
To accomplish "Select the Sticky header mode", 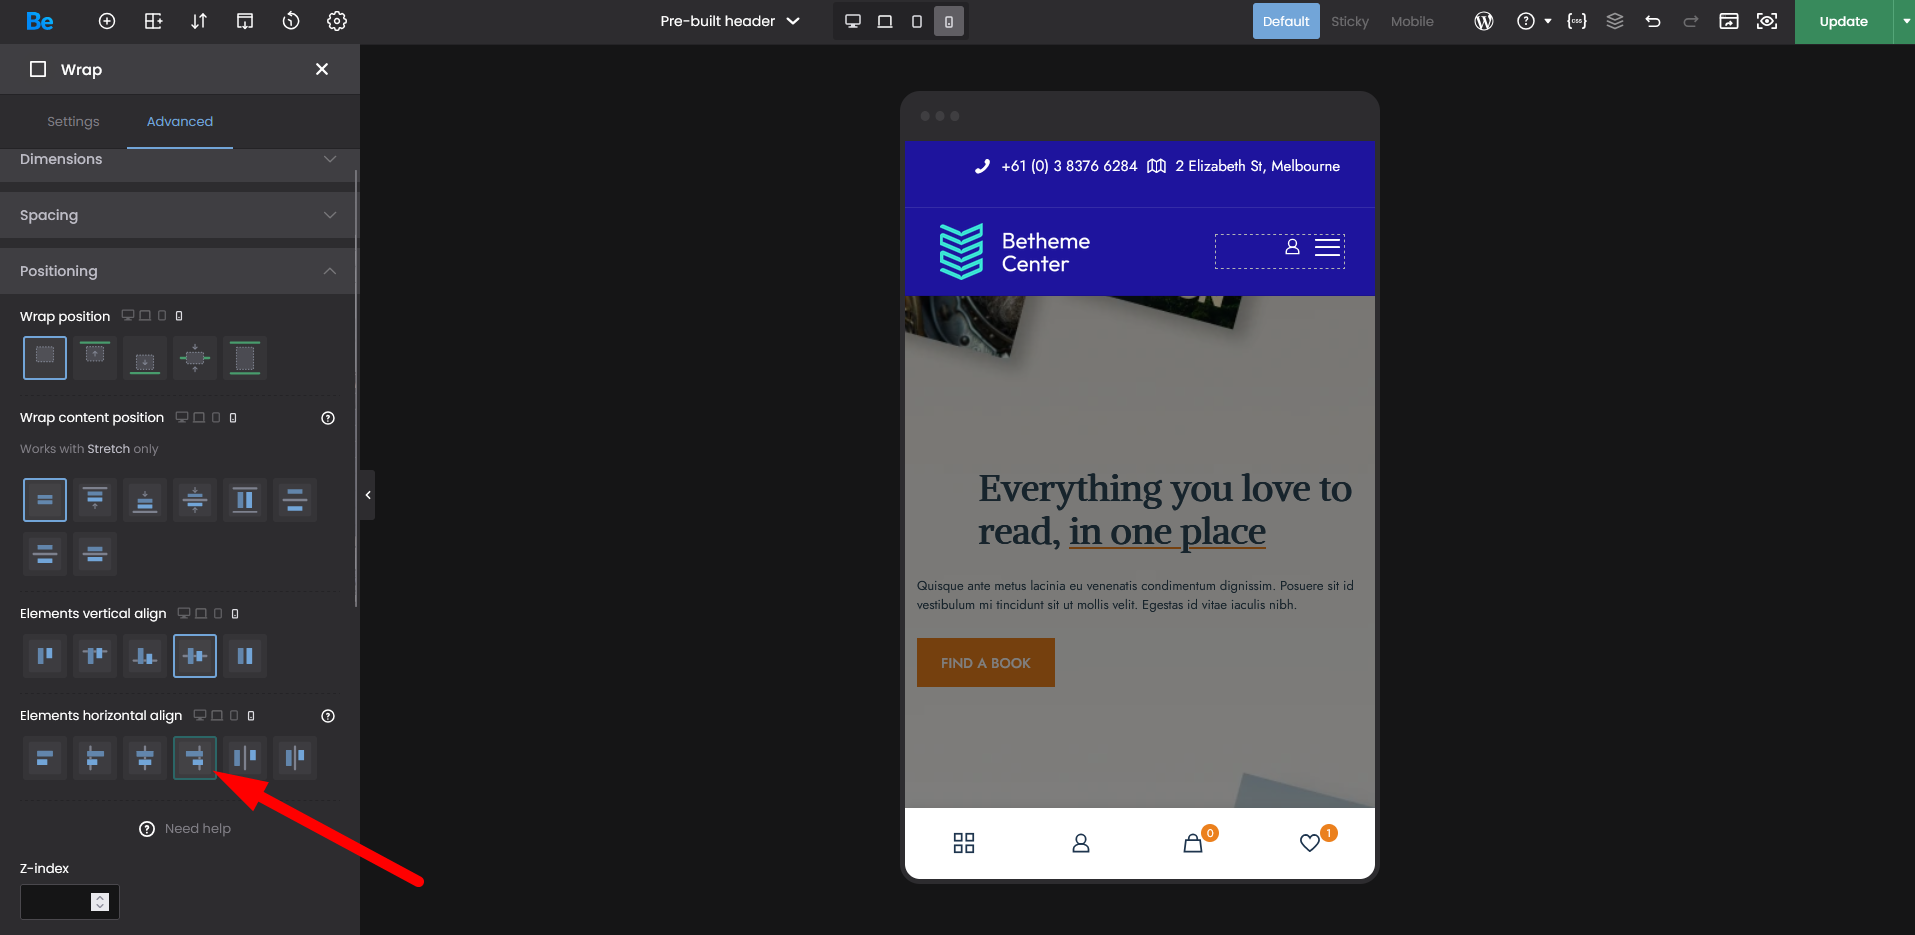I will (x=1349, y=21).
